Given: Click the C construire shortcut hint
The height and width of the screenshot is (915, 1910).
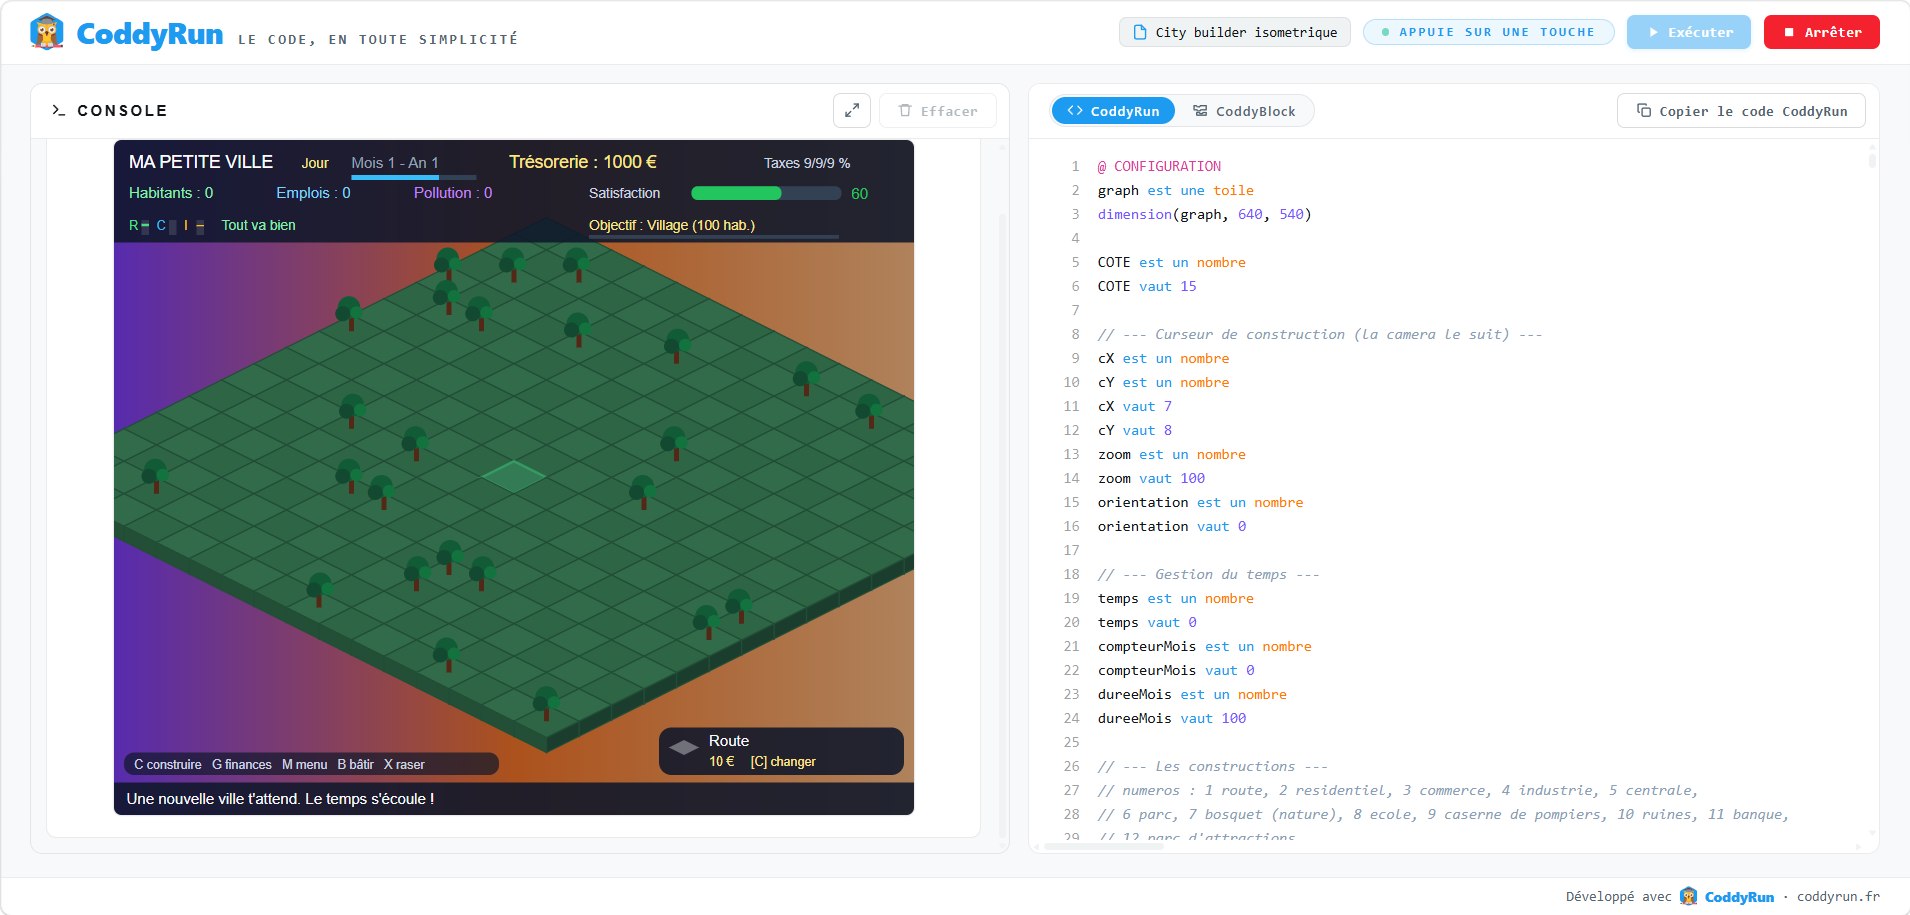Looking at the screenshot, I should 168,765.
